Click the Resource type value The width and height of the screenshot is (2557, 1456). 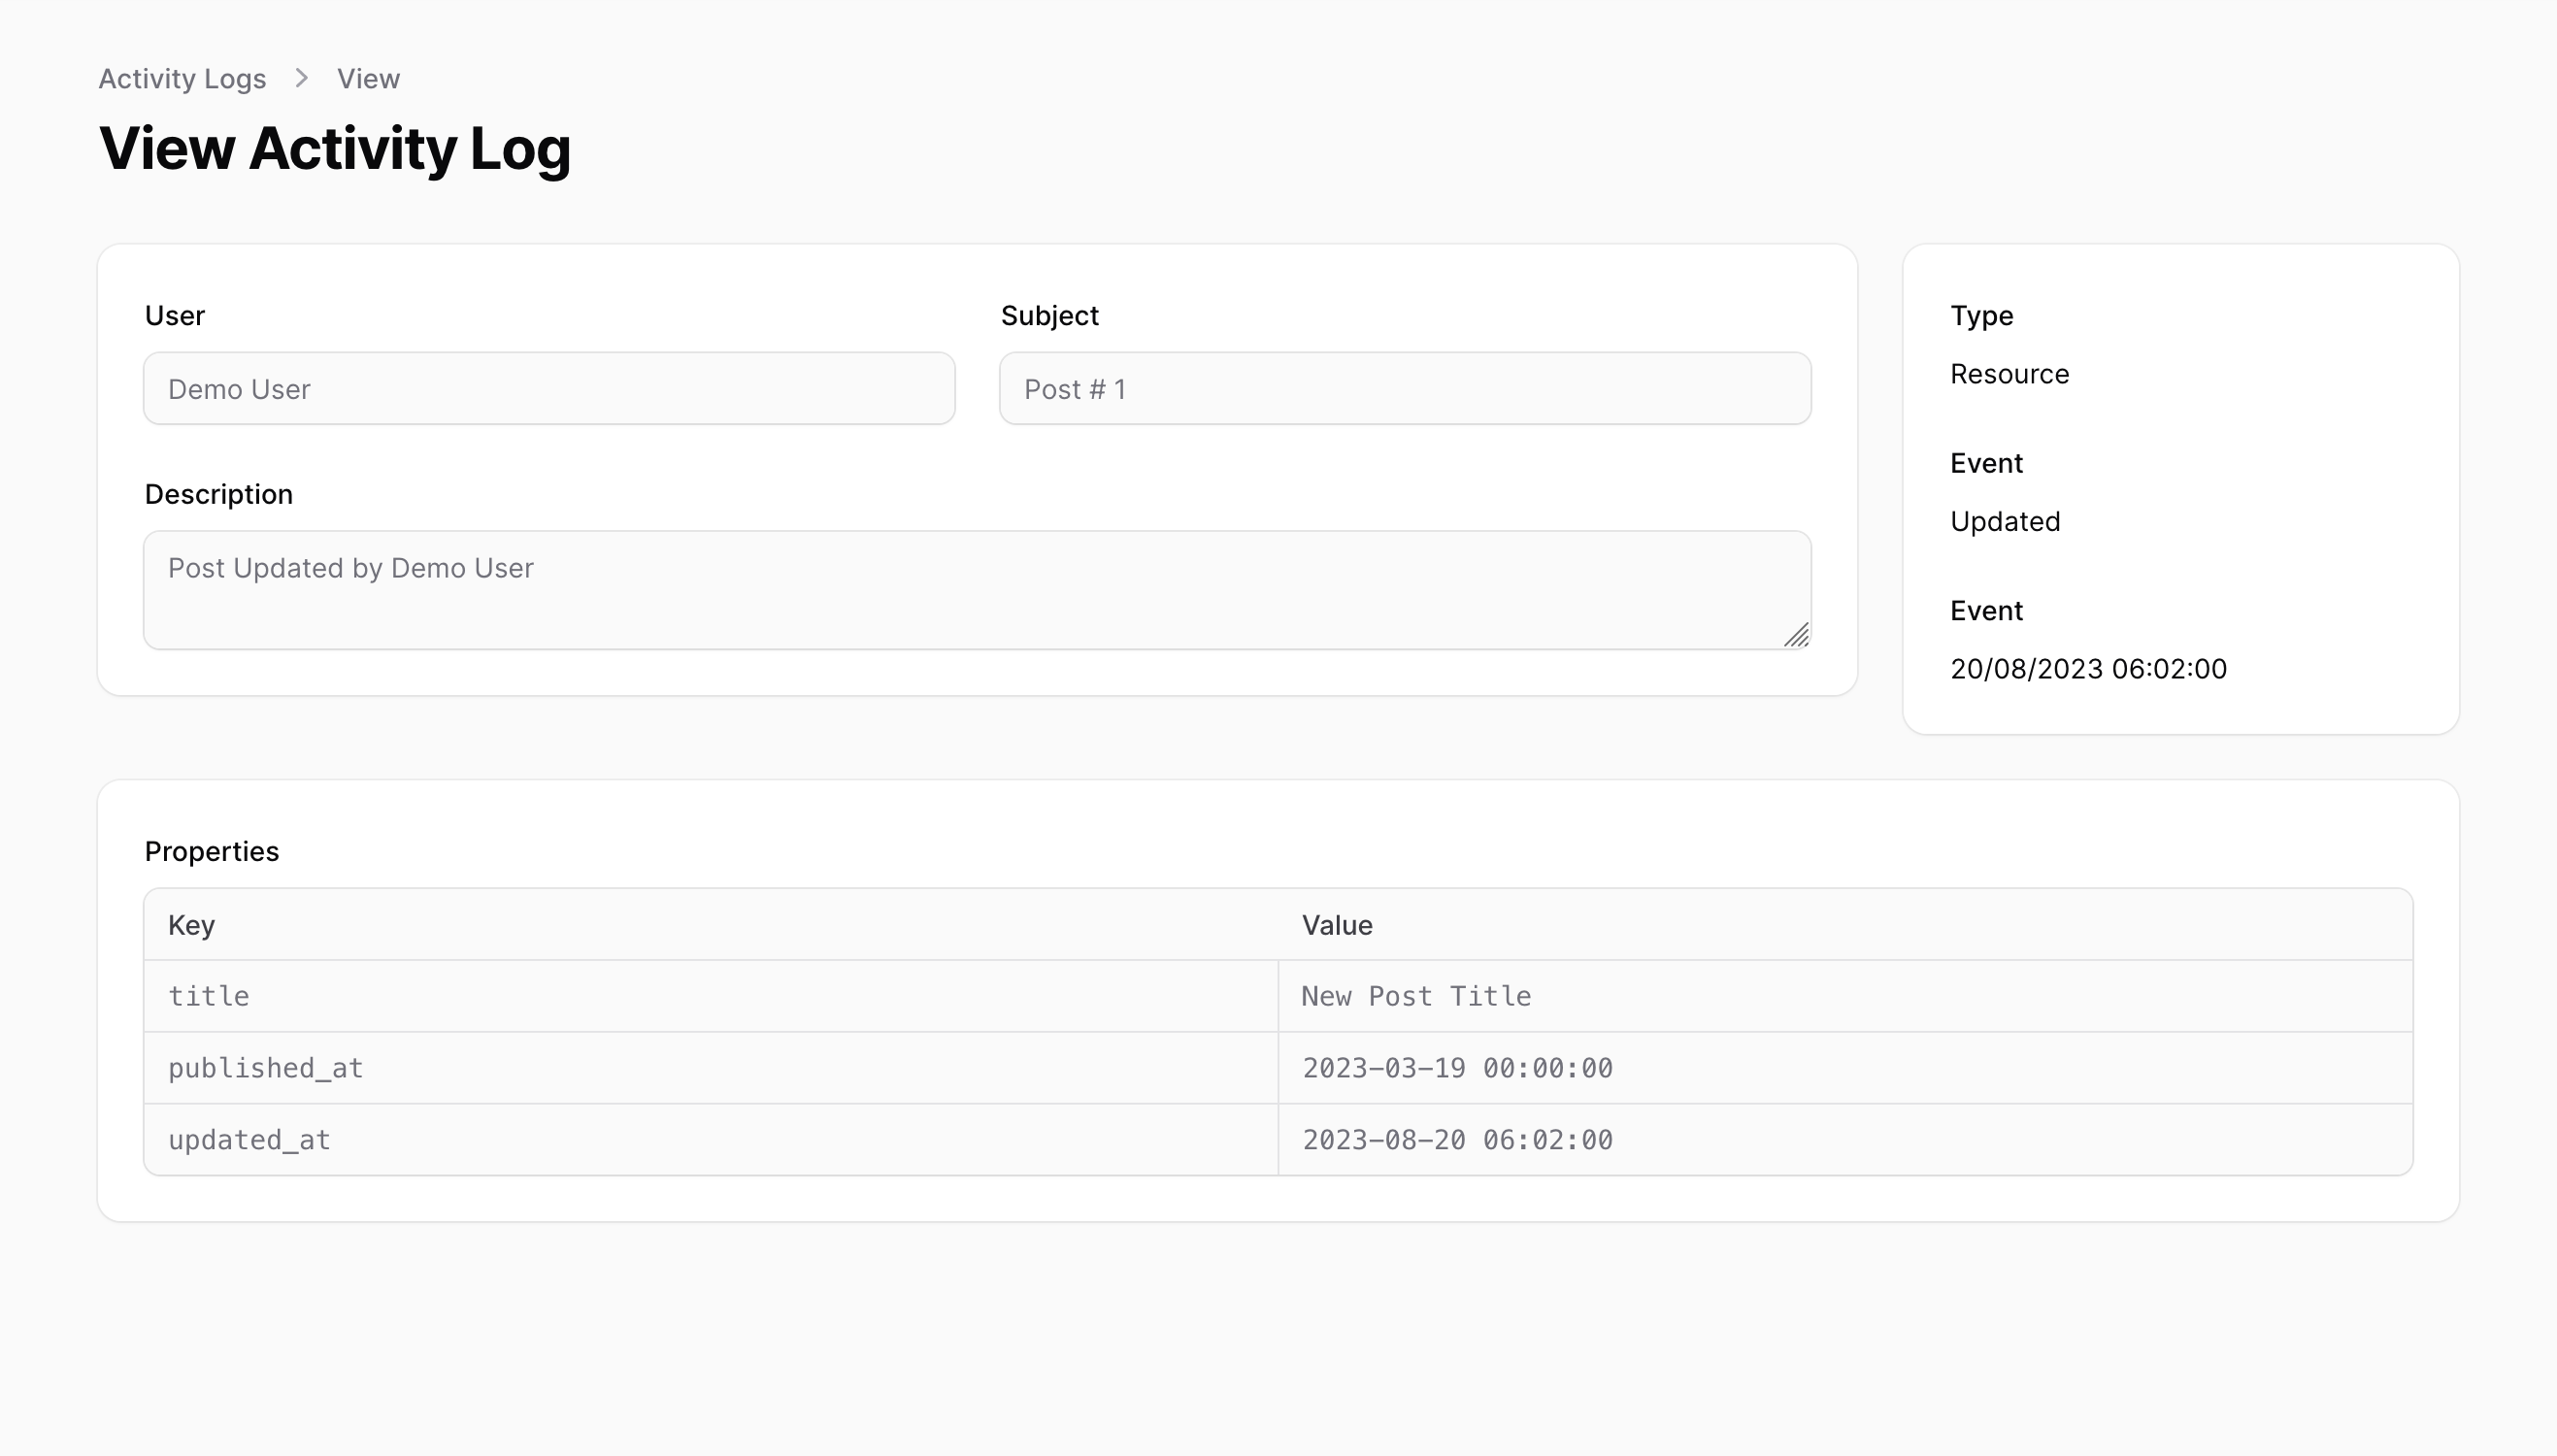coord(2009,374)
